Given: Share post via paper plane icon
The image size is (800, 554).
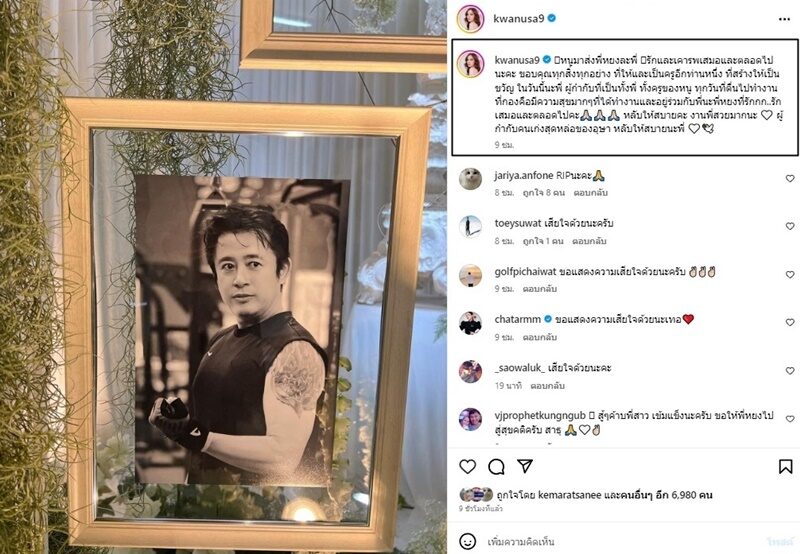Looking at the screenshot, I should tap(525, 466).
